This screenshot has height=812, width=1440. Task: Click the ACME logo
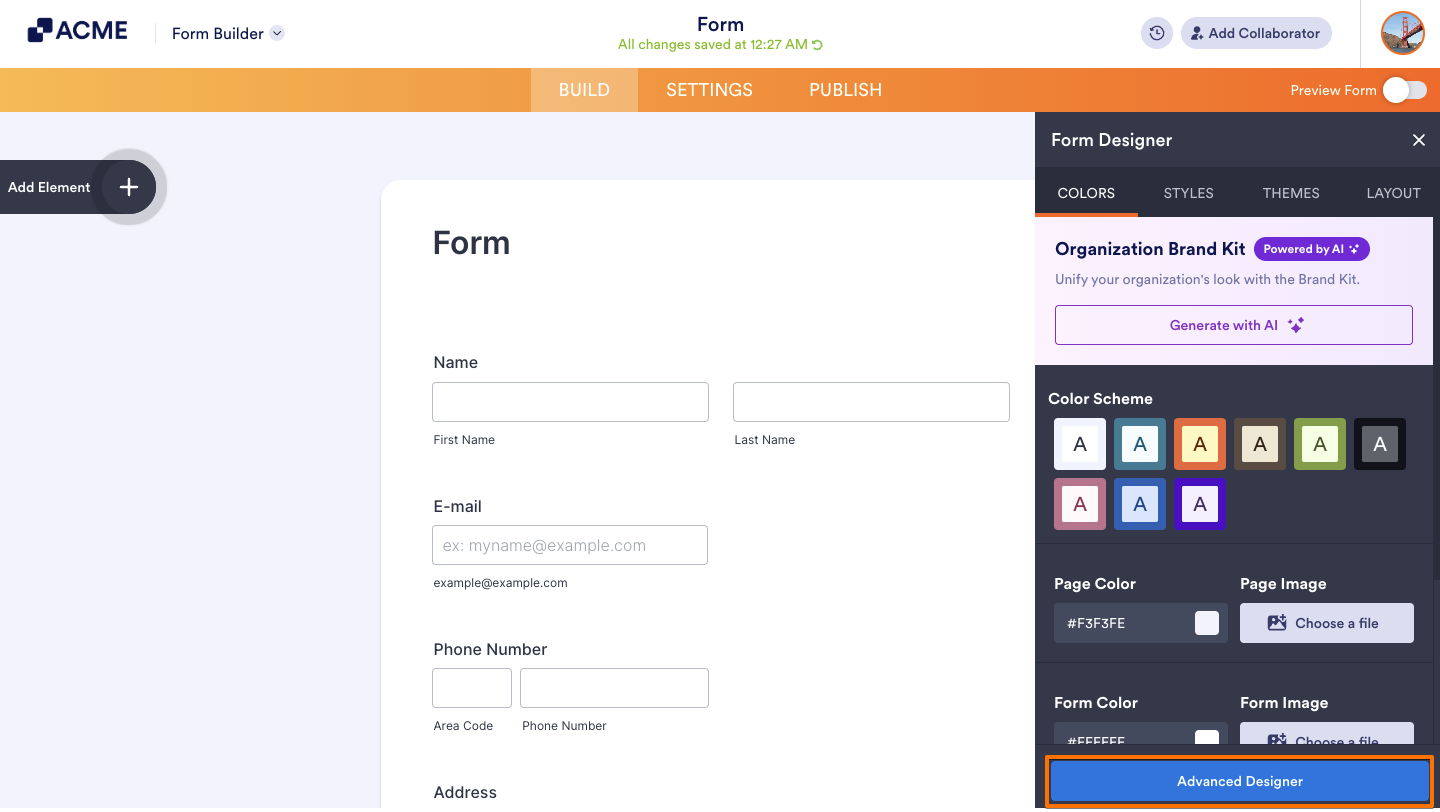[77, 30]
